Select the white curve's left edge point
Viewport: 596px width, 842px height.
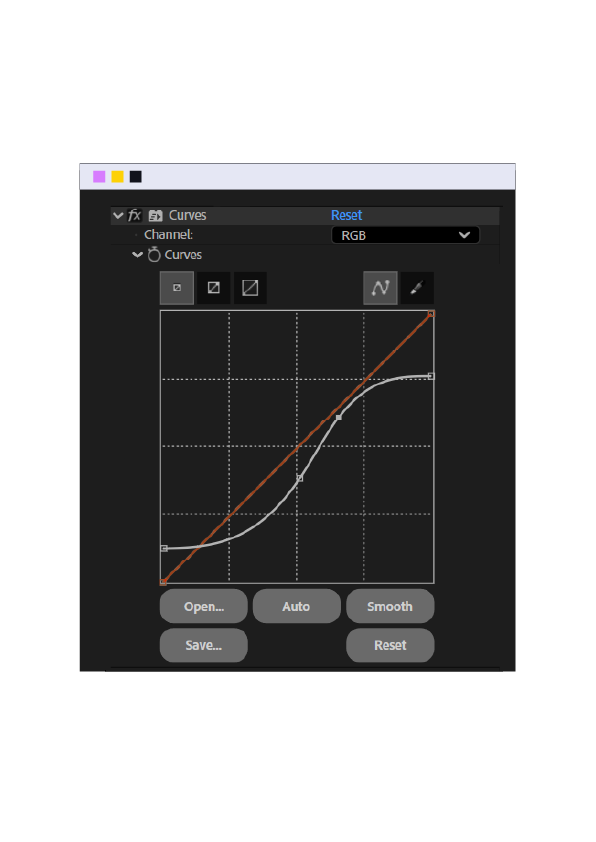tap(164, 548)
